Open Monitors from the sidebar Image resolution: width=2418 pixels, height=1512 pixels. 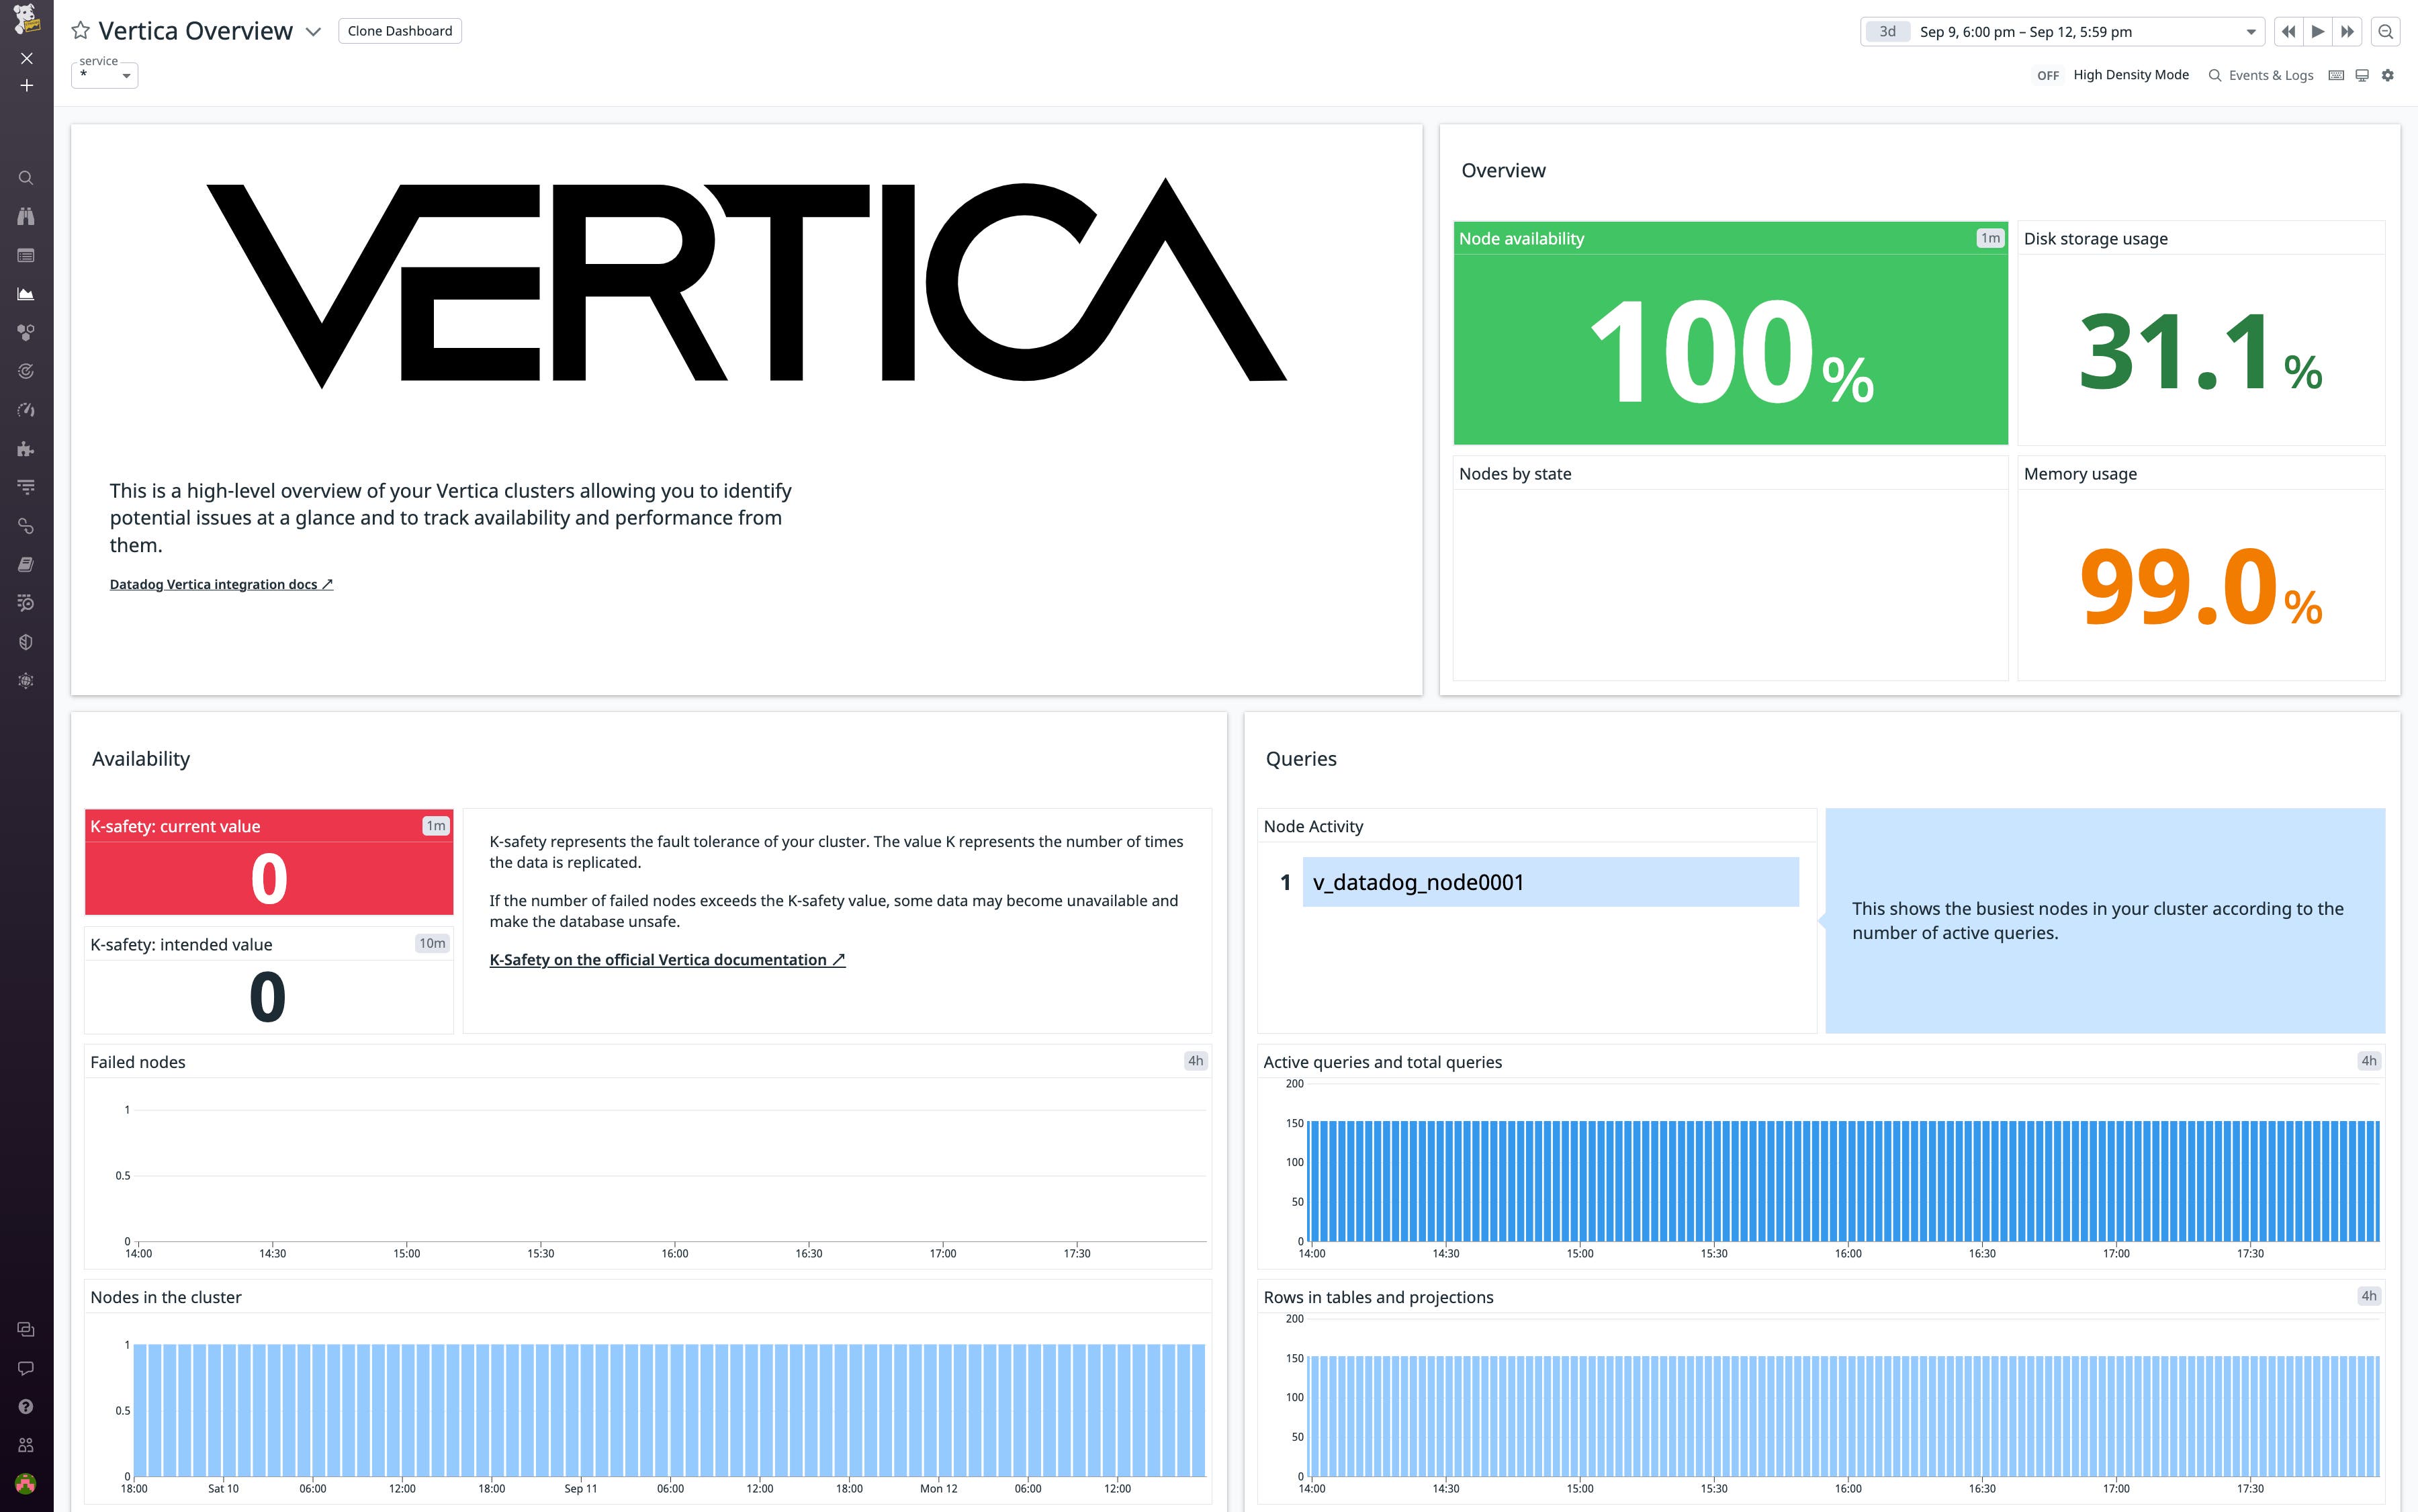coord(26,371)
